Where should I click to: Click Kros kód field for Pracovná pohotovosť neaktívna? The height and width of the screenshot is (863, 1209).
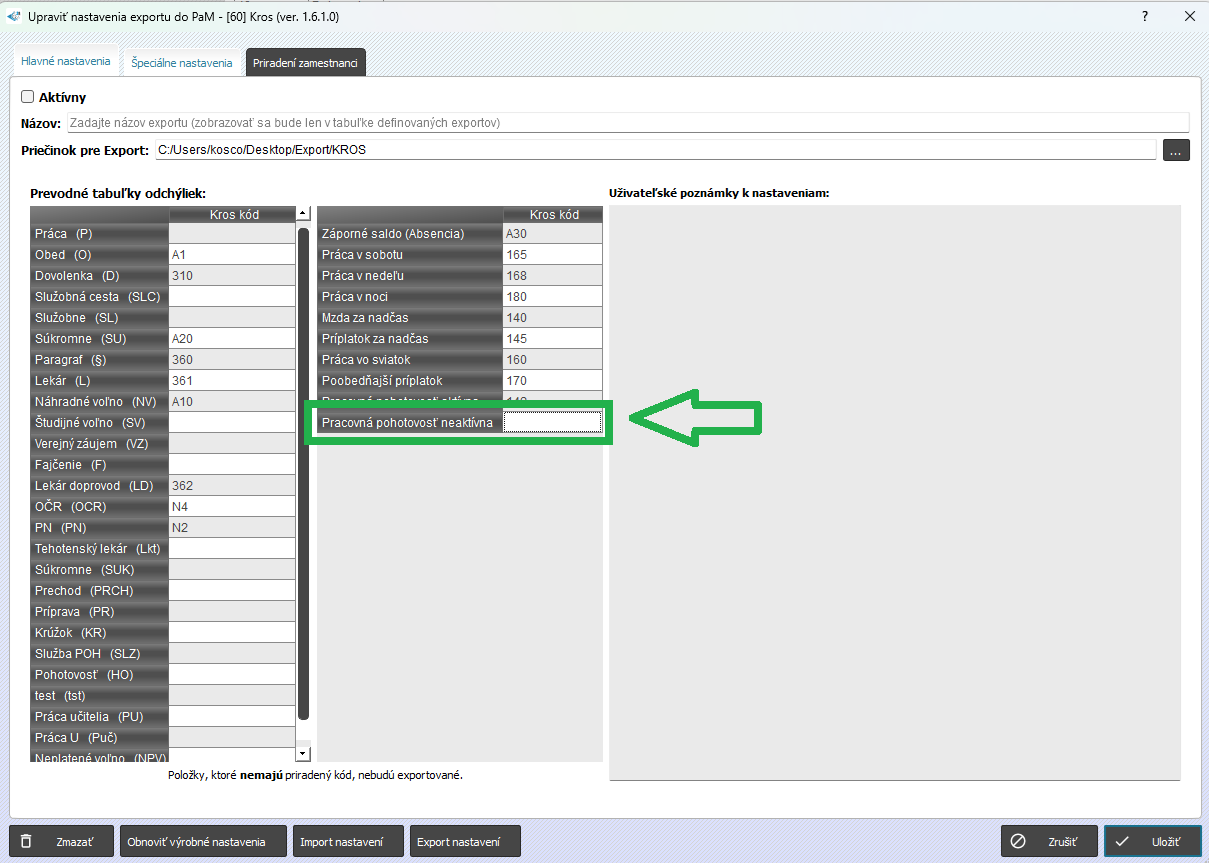coord(553,423)
